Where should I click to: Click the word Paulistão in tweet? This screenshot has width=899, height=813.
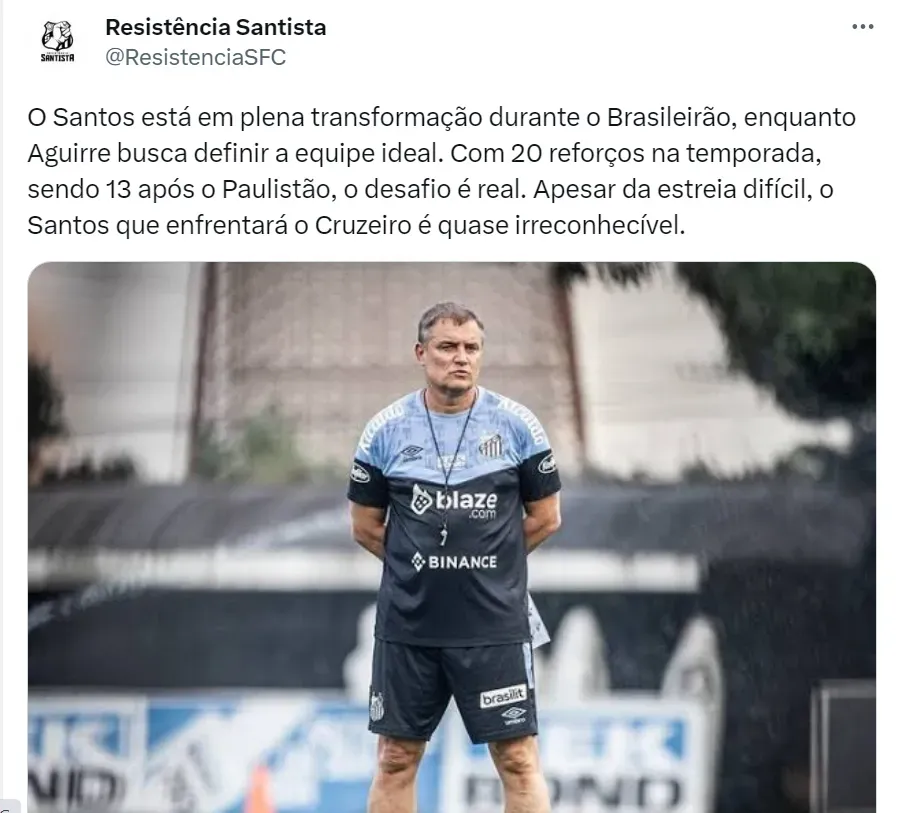[278, 189]
